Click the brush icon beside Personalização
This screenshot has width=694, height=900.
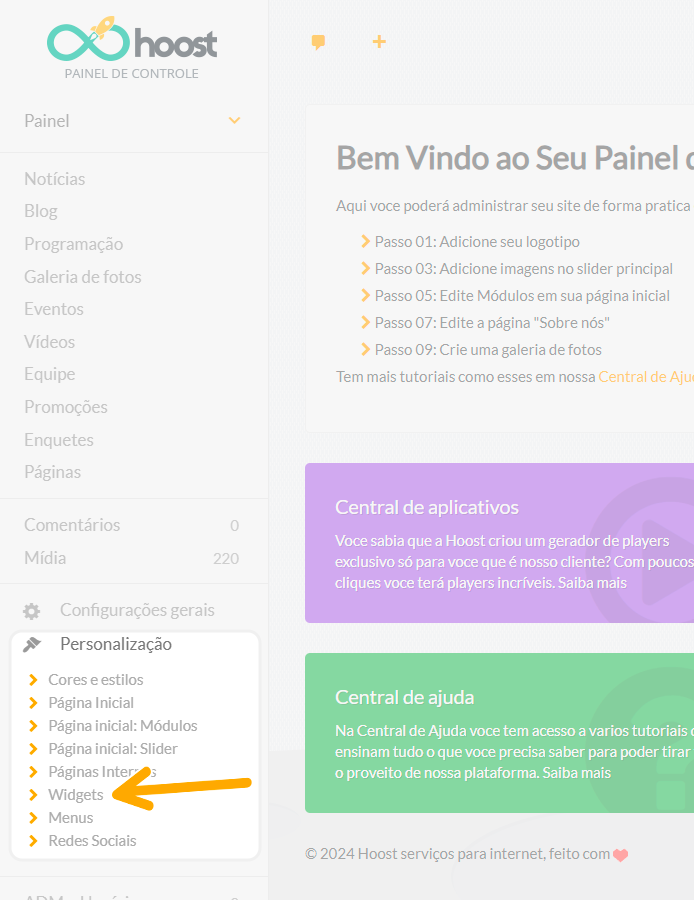click(x=32, y=645)
